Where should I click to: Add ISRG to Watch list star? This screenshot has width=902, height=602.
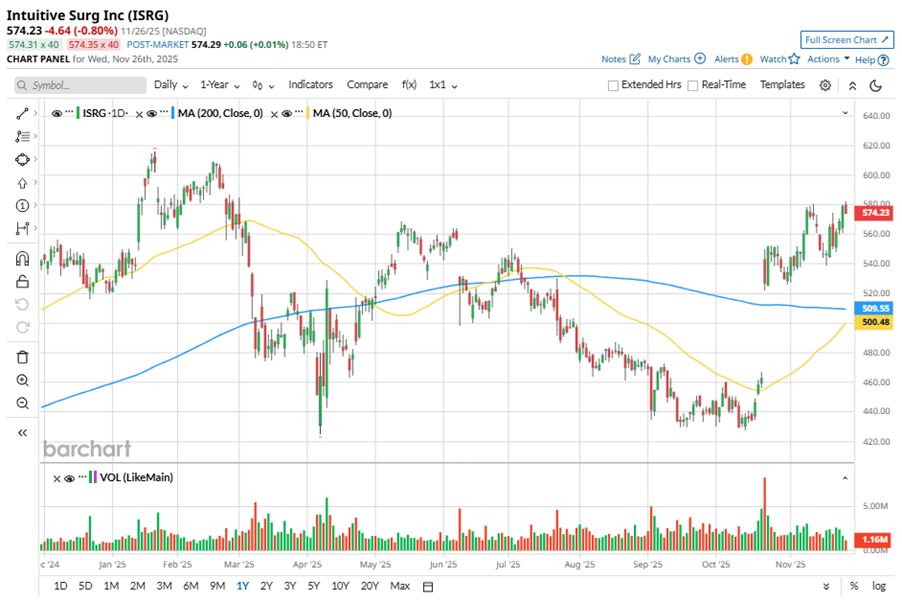[x=794, y=59]
